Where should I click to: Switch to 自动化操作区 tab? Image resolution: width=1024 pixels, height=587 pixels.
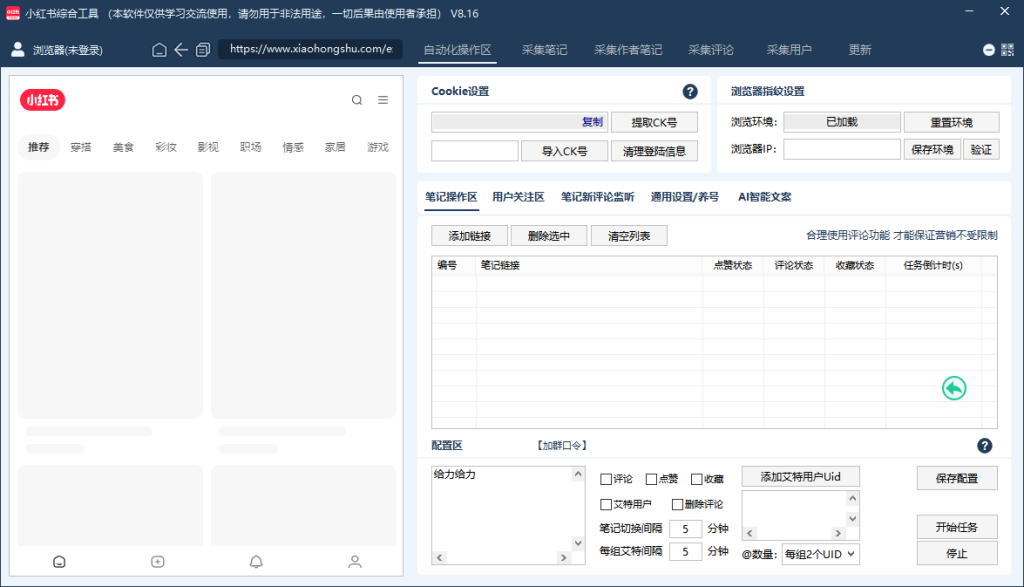tap(457, 50)
